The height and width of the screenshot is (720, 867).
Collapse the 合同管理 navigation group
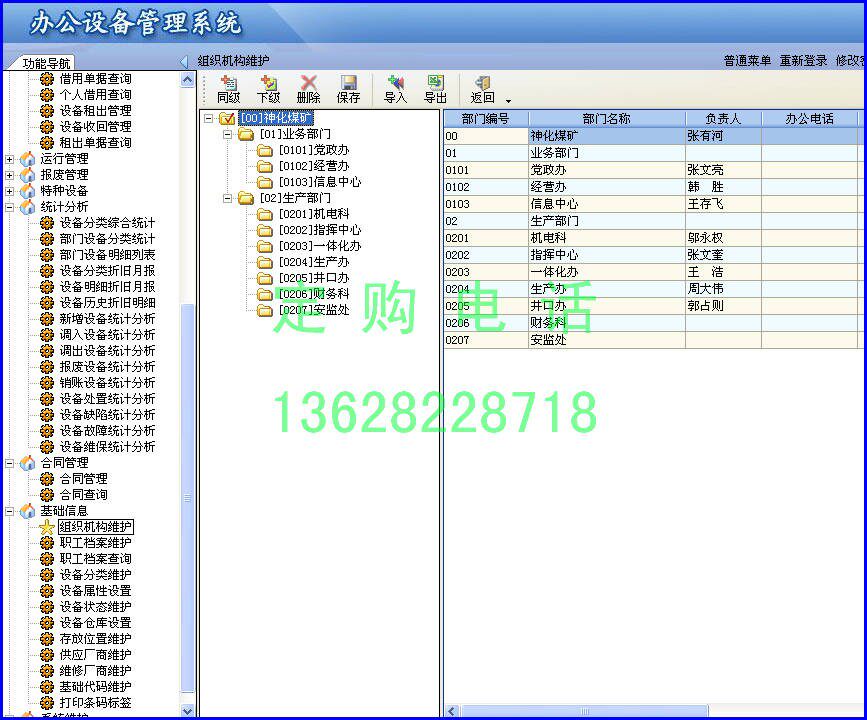9,463
